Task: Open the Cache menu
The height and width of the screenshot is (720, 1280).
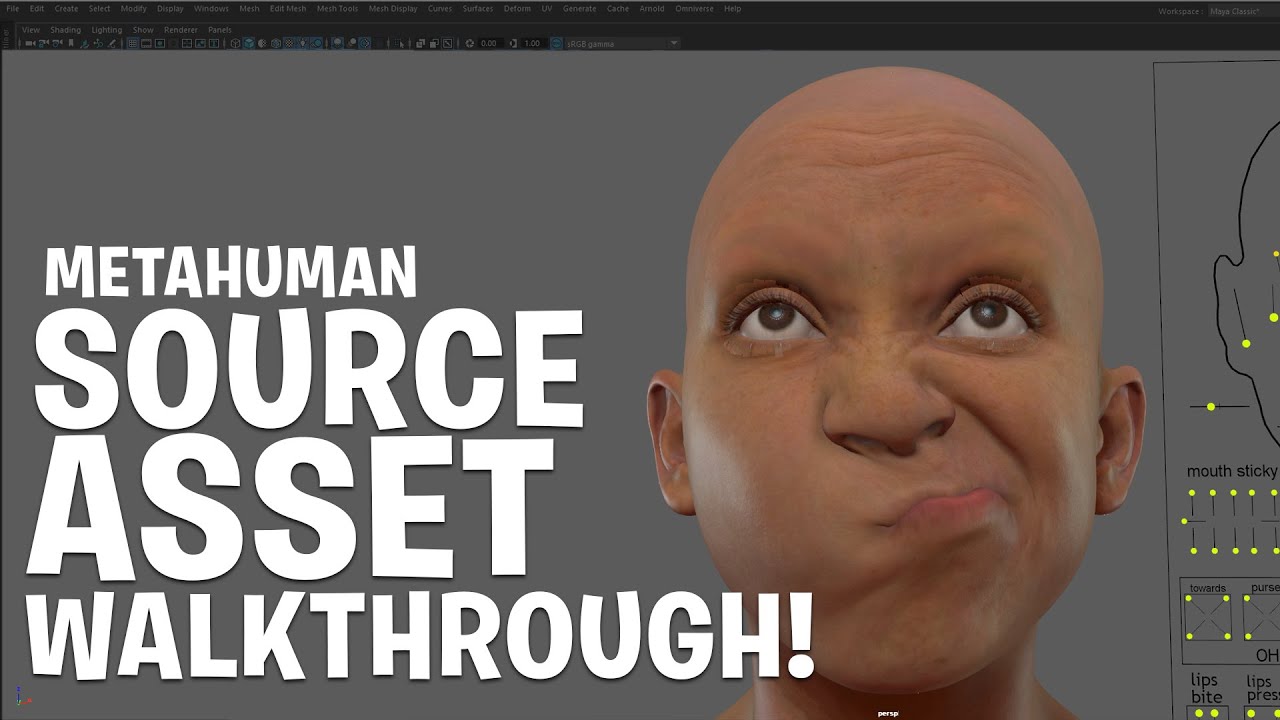Action: [x=618, y=9]
